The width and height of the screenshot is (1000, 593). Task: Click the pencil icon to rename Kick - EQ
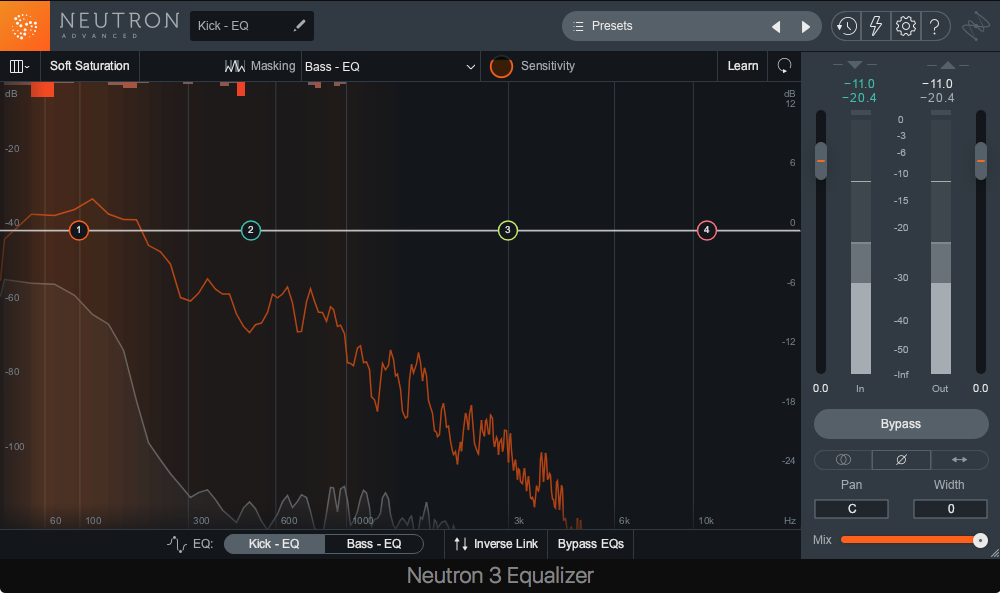pyautogui.click(x=299, y=26)
